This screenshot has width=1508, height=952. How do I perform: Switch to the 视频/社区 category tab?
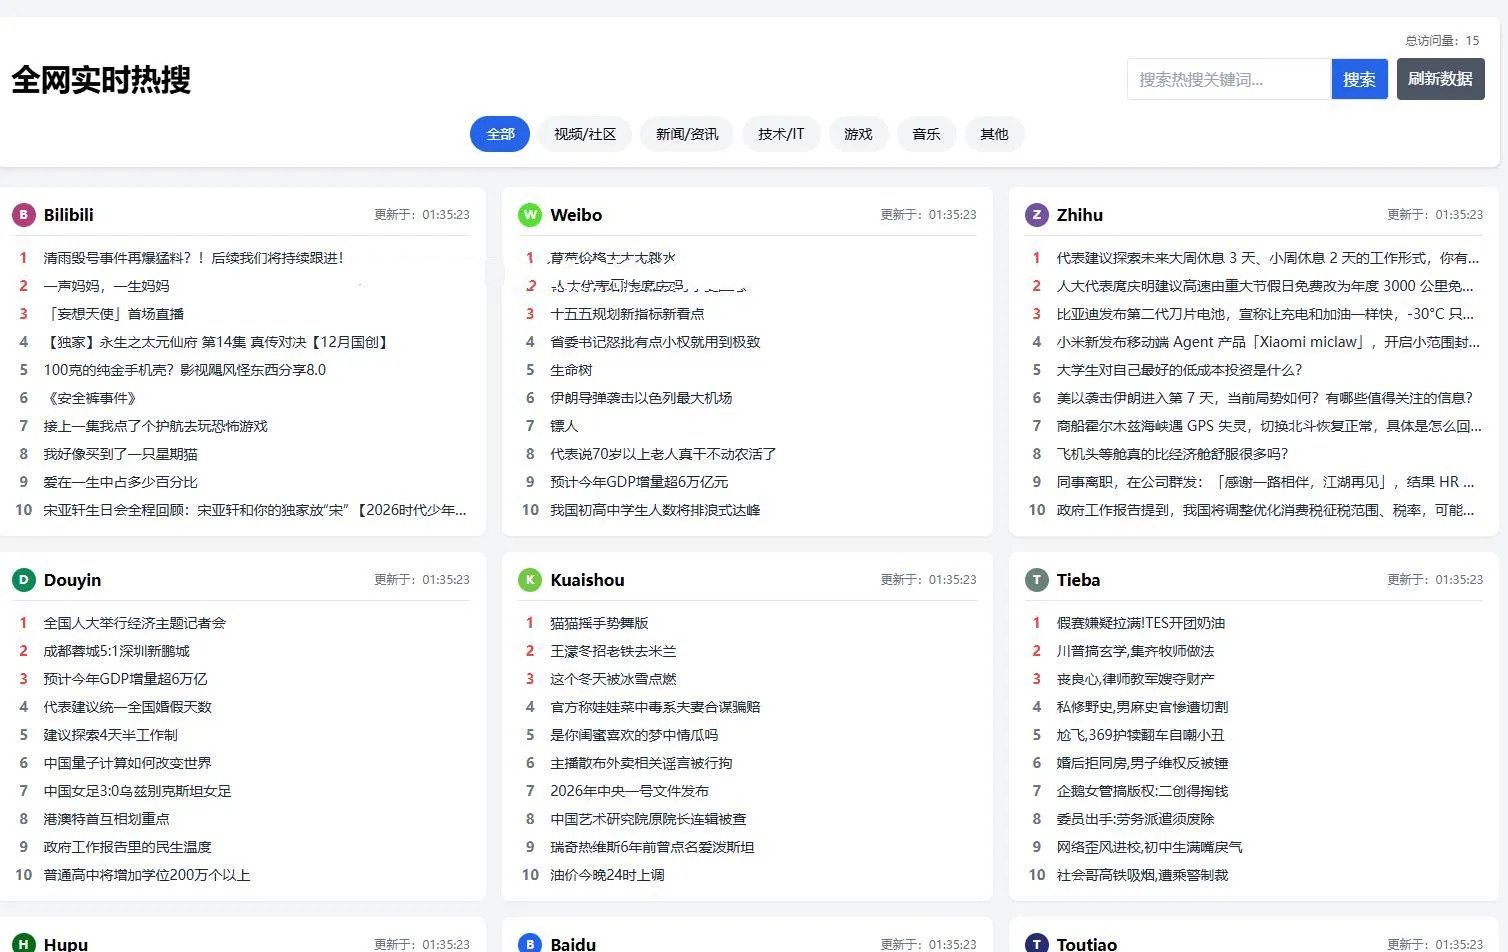click(584, 133)
